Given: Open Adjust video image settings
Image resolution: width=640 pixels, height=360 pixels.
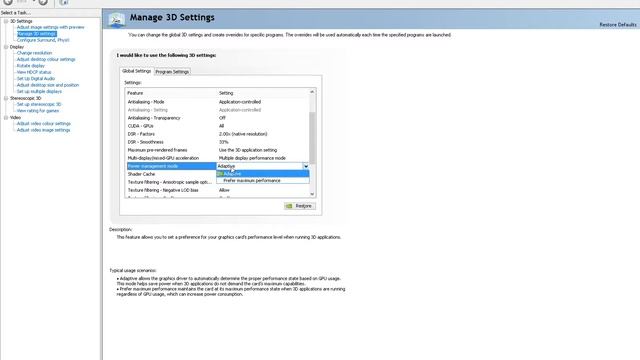Looking at the screenshot, I should [43, 130].
